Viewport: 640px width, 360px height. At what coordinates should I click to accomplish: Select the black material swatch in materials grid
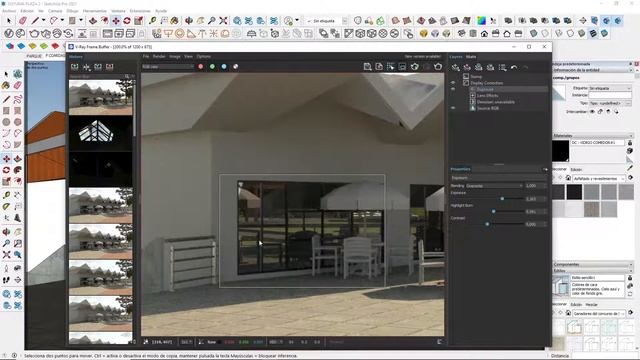(x=574, y=192)
